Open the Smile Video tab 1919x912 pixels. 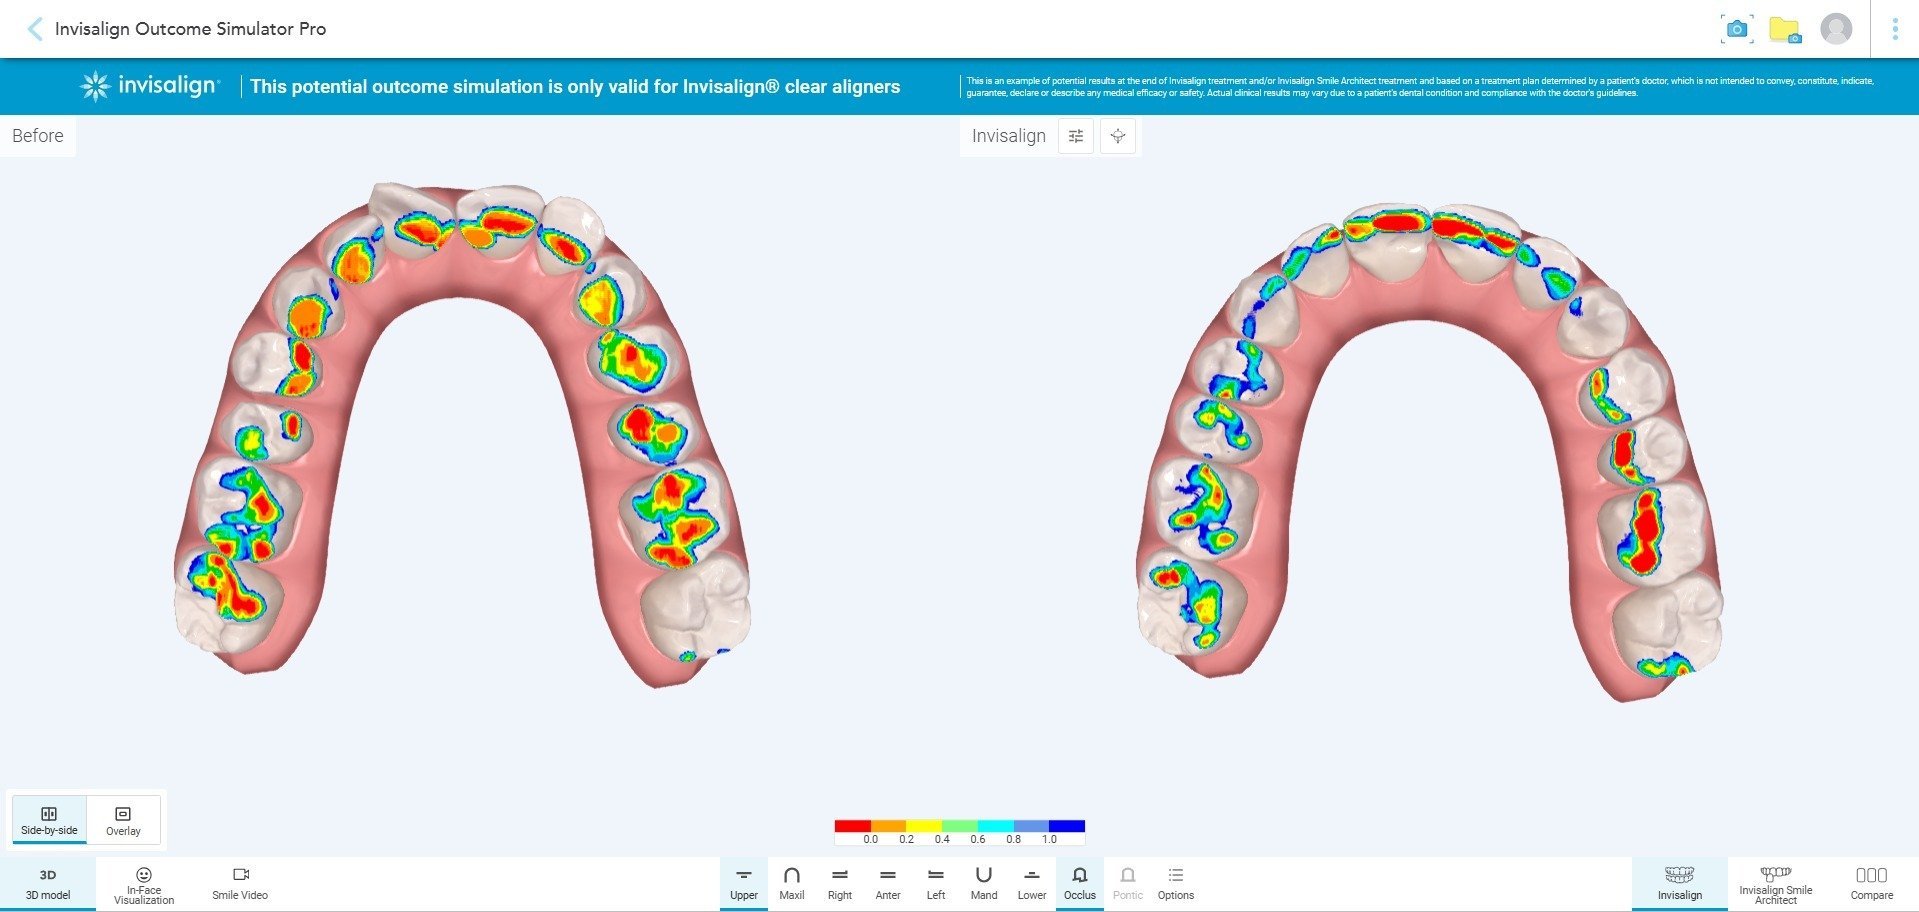(x=240, y=884)
